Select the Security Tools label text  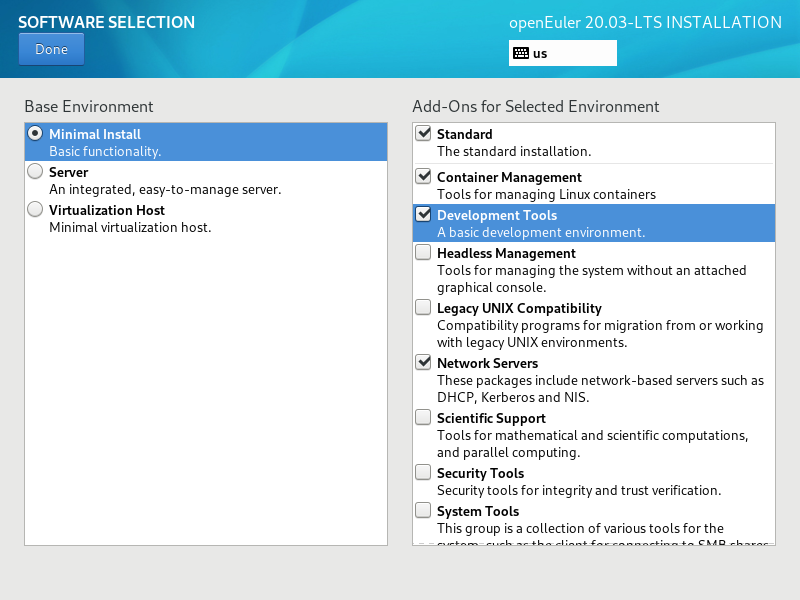480,473
